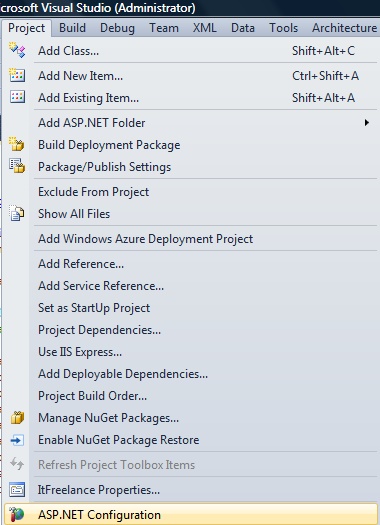The height and width of the screenshot is (525, 380).
Task: Click the Show All Files icon
Action: coord(17,213)
